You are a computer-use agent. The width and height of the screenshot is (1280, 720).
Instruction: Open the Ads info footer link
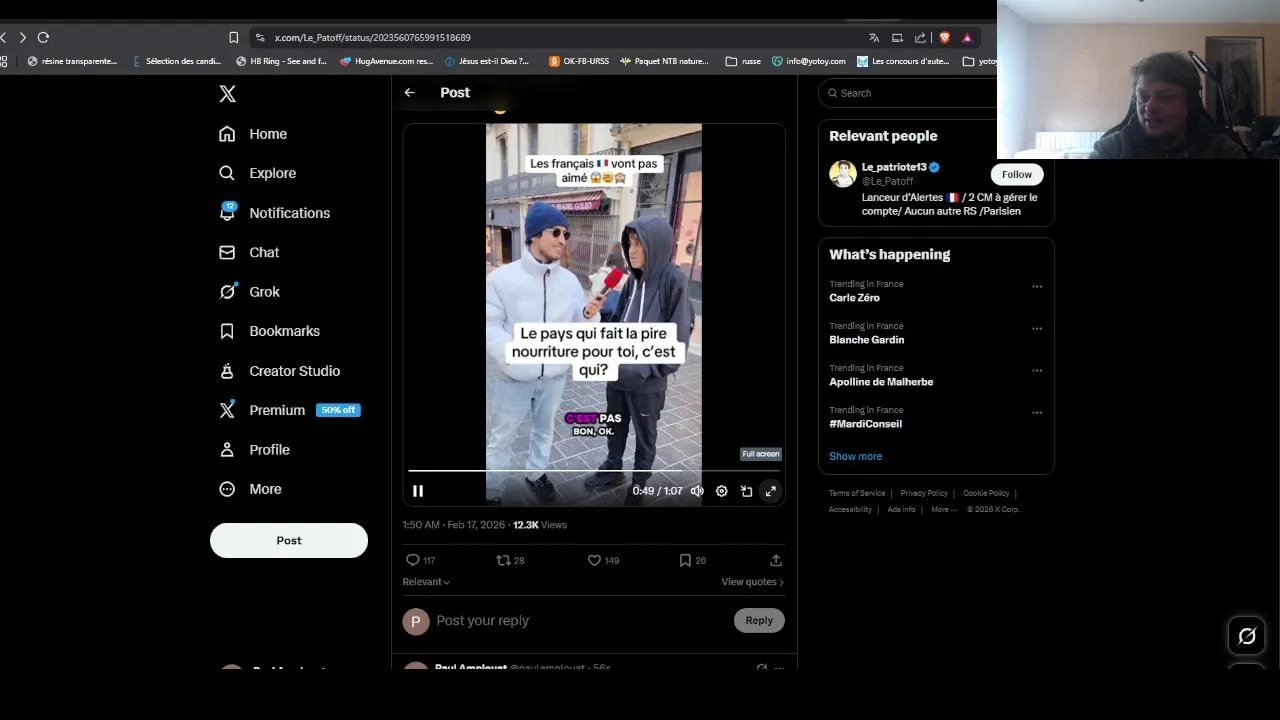(901, 509)
